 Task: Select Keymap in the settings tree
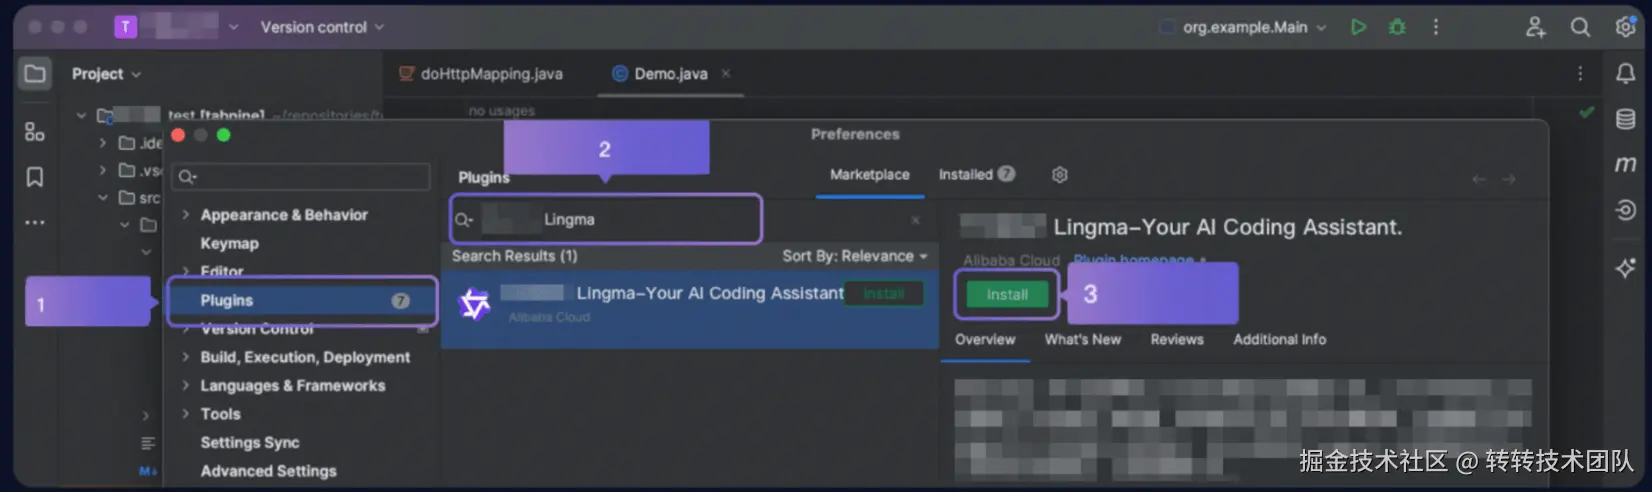click(229, 244)
